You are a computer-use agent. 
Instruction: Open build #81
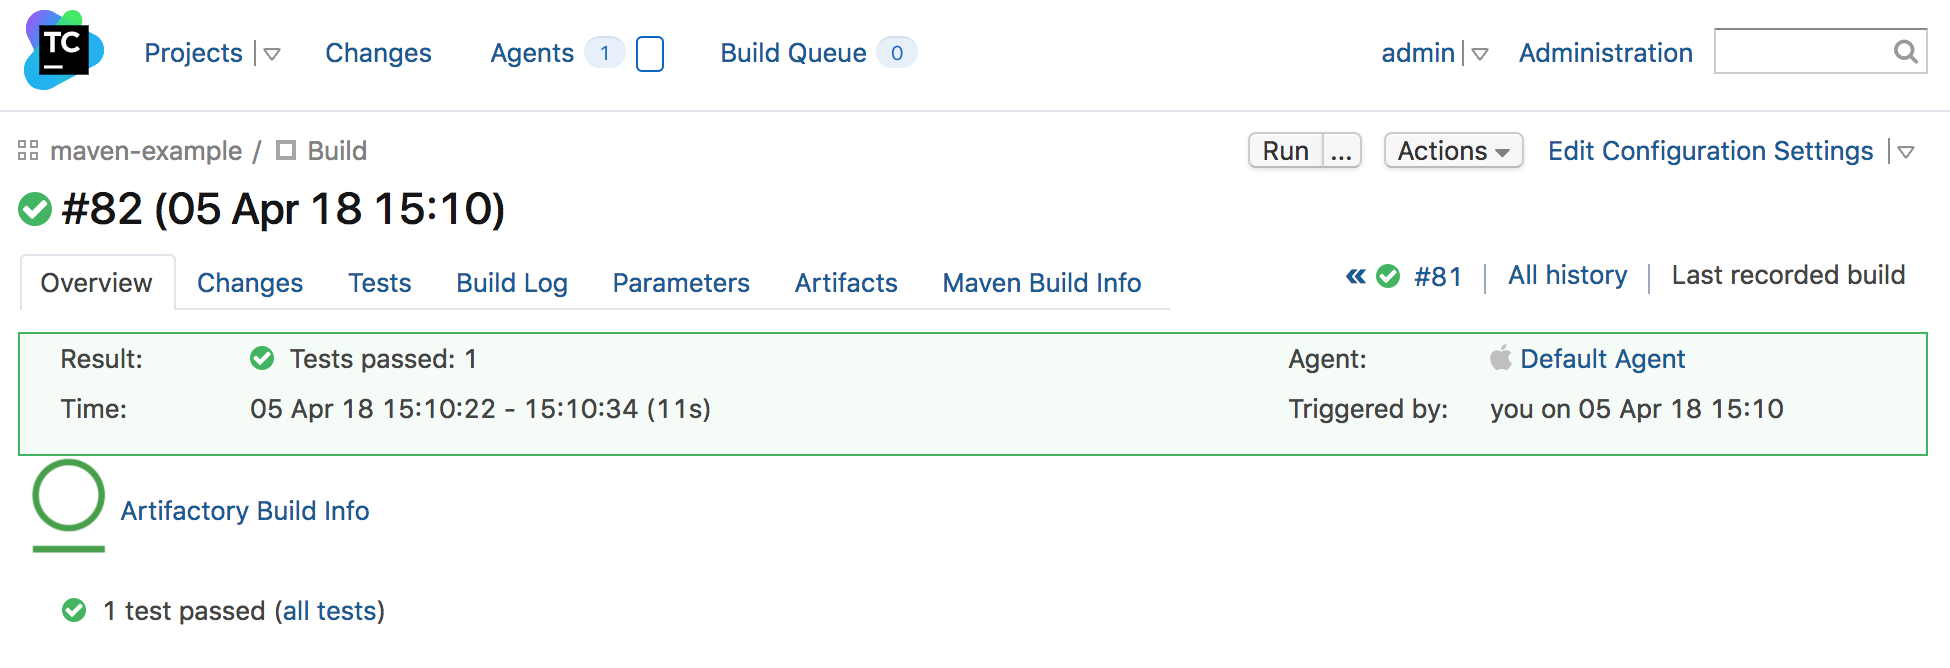tap(1438, 276)
